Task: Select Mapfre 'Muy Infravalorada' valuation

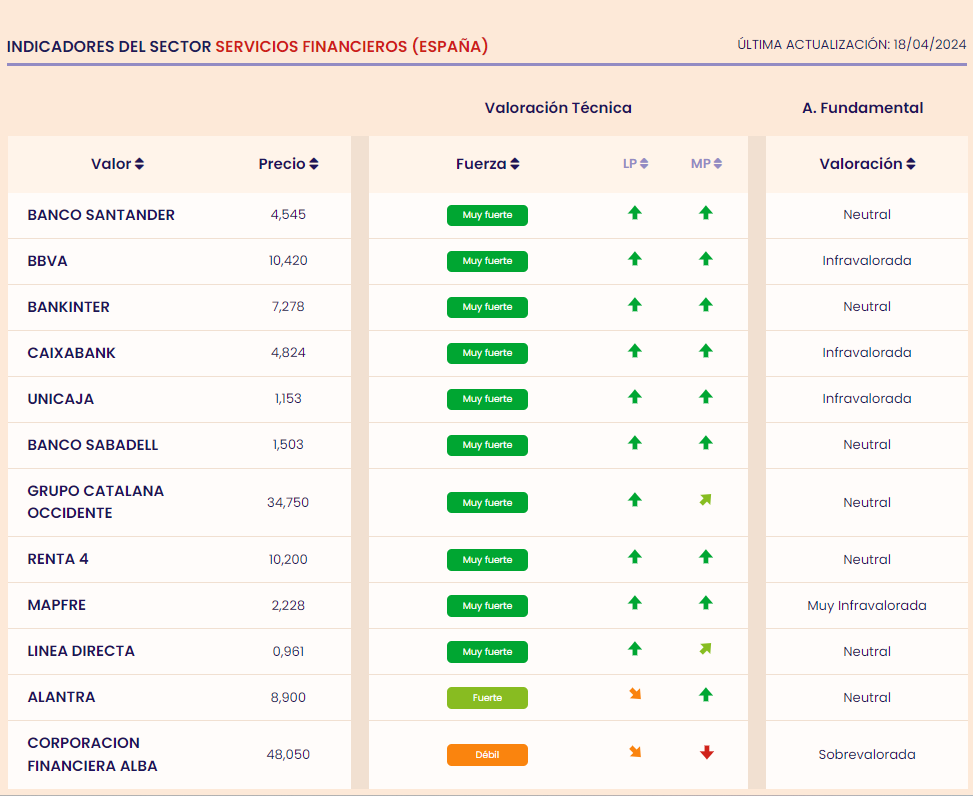Action: (x=866, y=606)
